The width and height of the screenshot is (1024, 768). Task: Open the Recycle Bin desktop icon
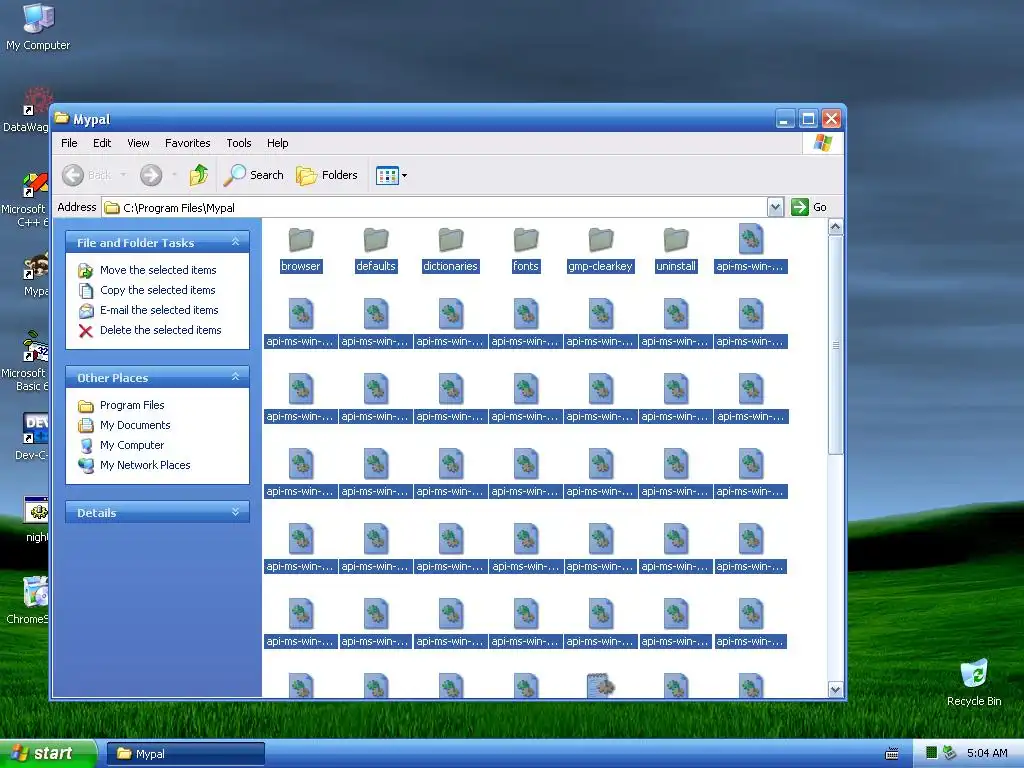(x=974, y=682)
